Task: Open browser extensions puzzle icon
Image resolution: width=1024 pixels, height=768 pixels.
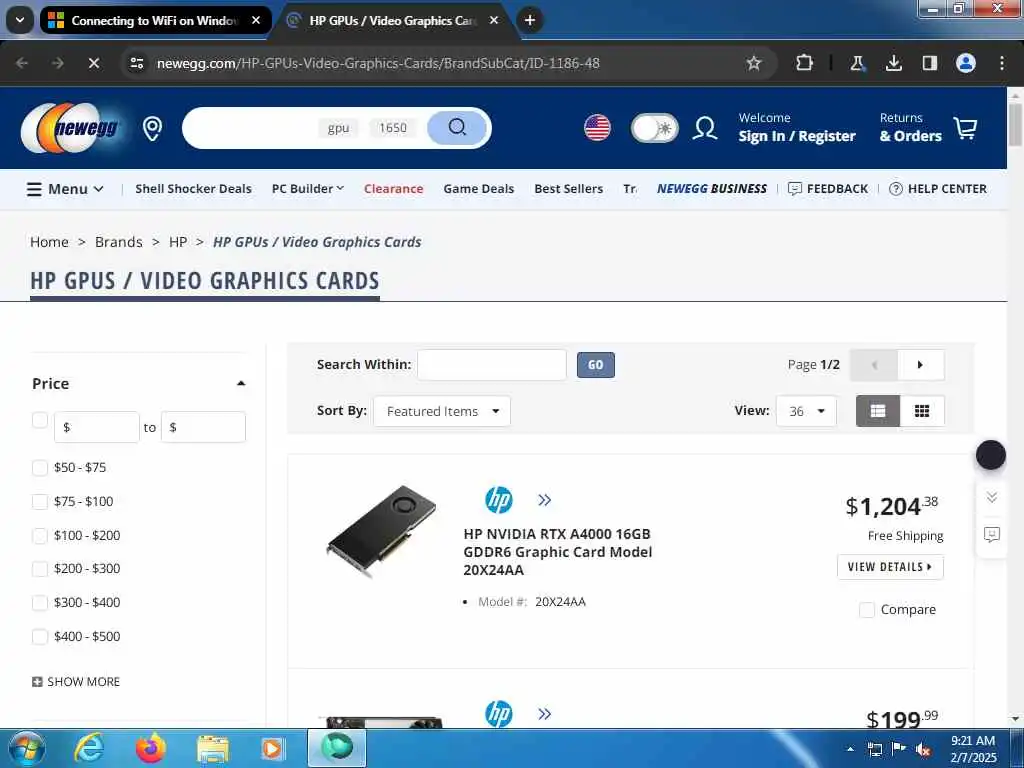Action: coord(804,63)
